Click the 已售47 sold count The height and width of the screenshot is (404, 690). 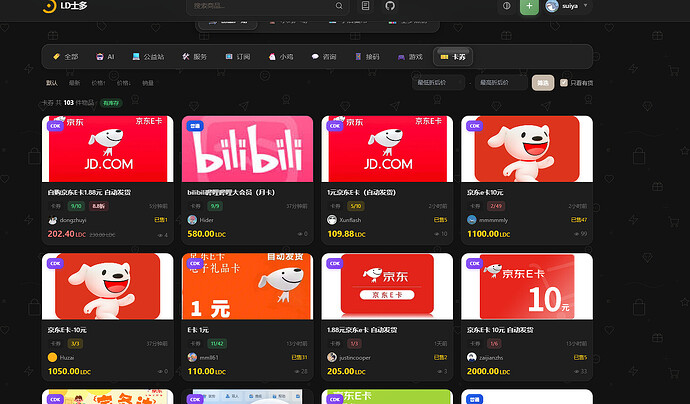point(579,220)
